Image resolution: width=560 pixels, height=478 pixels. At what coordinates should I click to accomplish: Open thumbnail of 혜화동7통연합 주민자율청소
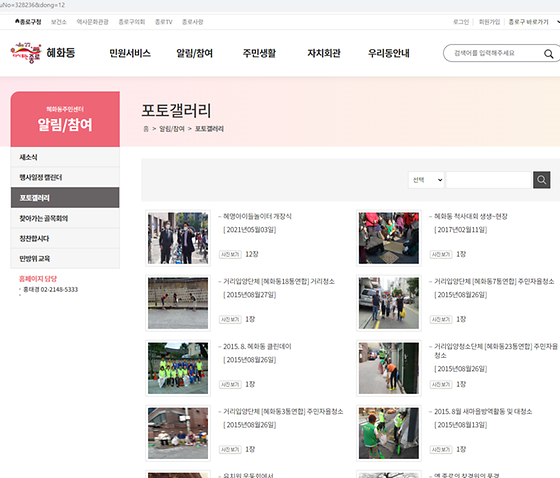coord(389,303)
